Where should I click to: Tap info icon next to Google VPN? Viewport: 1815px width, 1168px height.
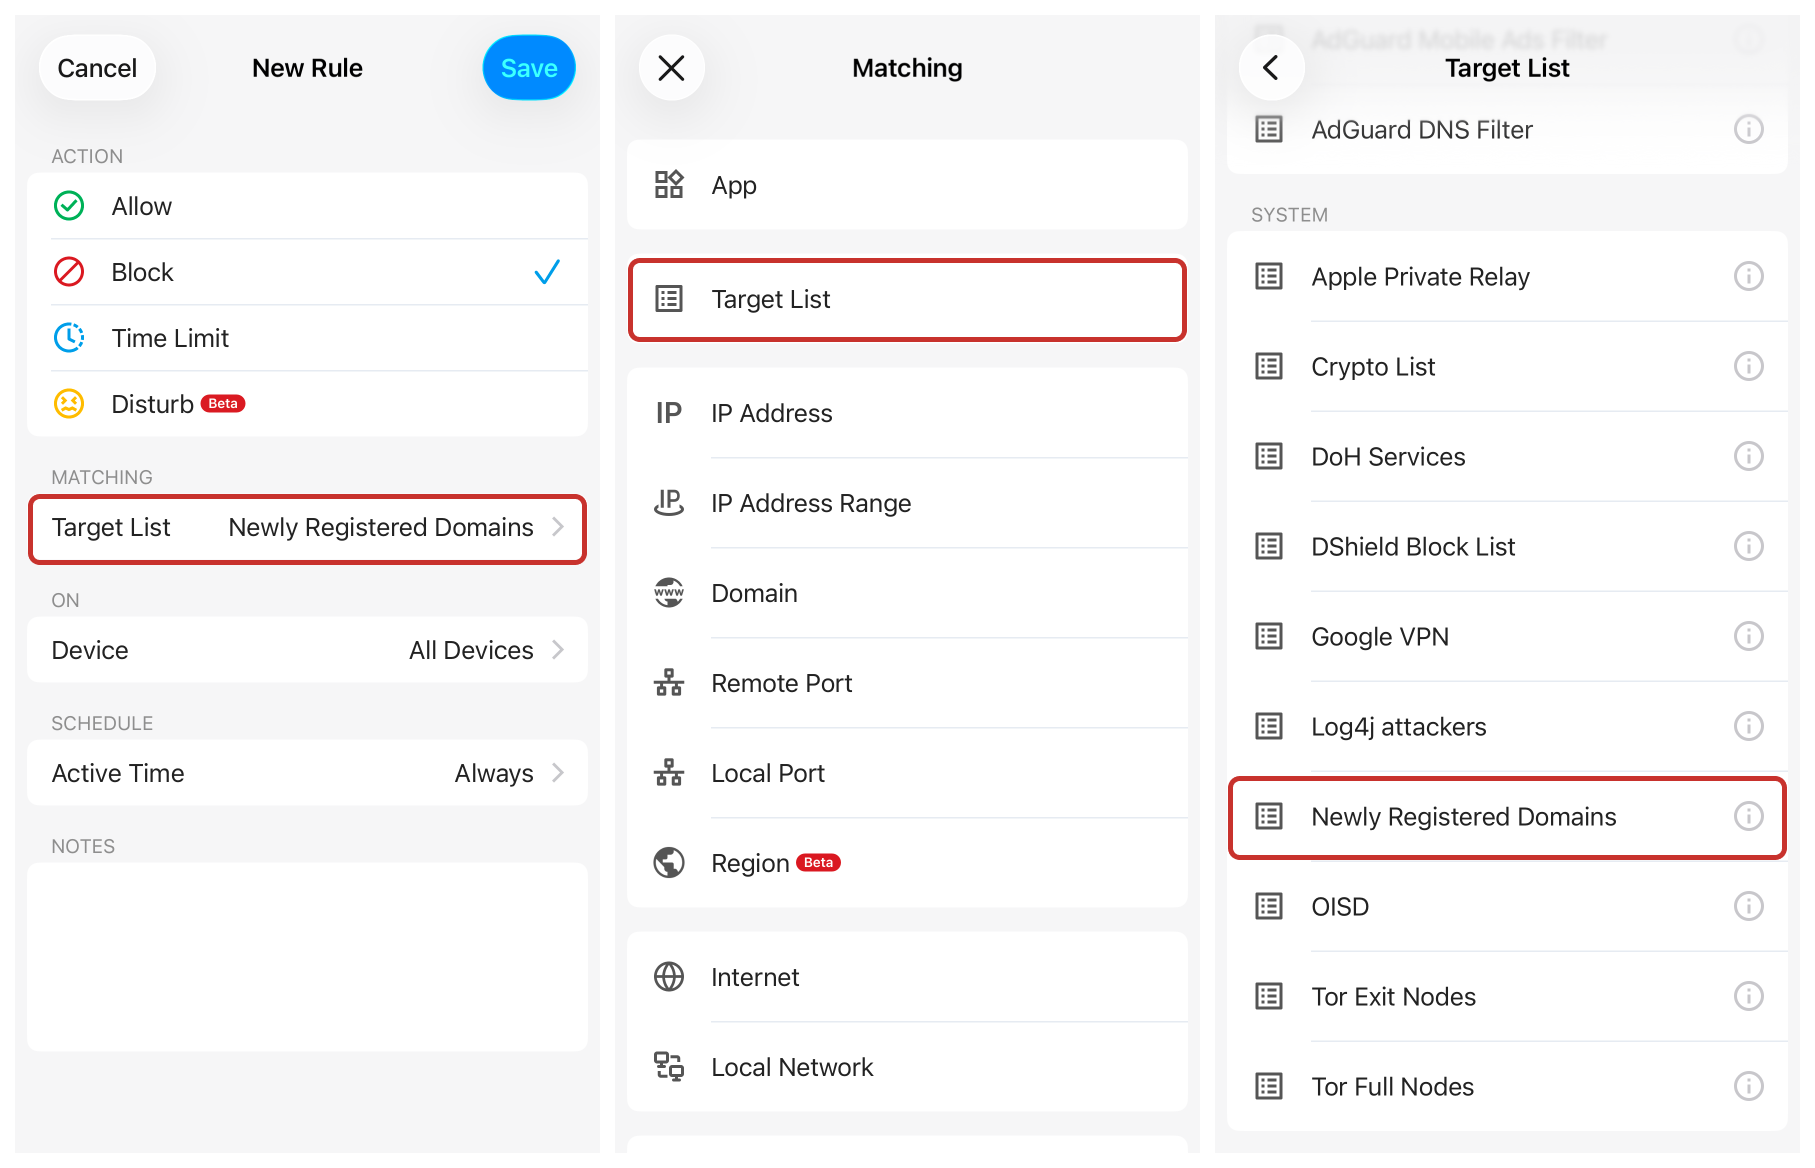tap(1747, 637)
